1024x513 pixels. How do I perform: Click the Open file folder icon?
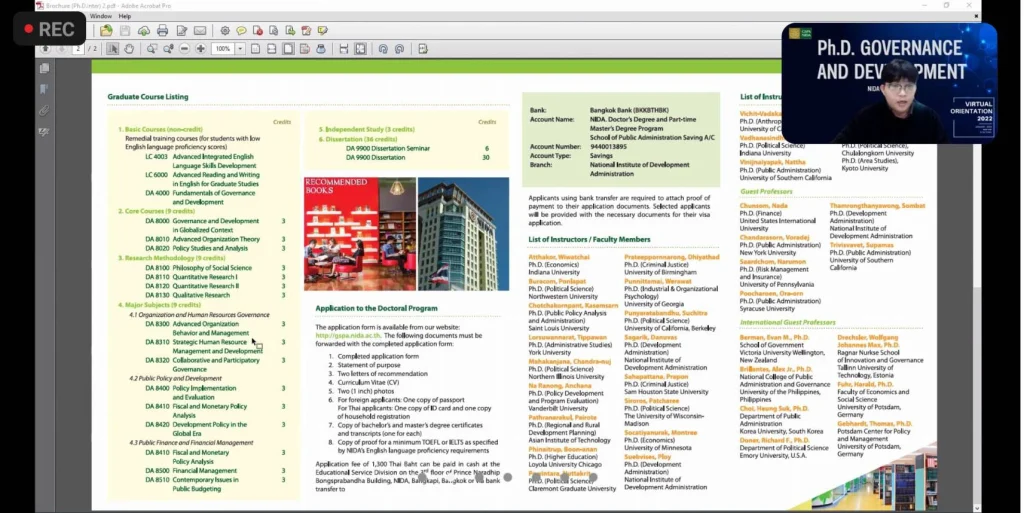(x=106, y=31)
